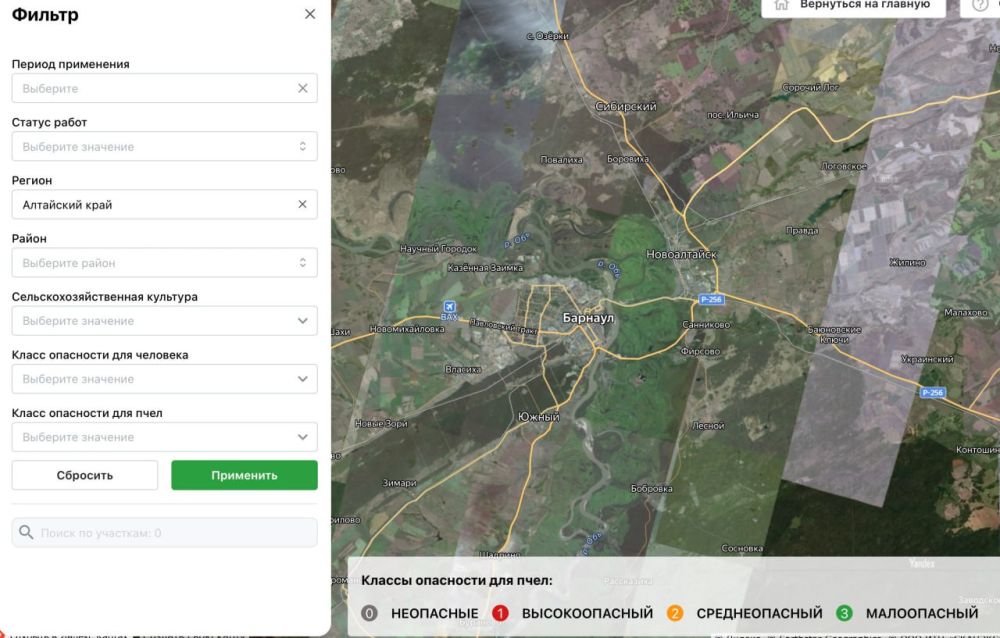This screenshot has width=1000, height=638.
Task: Click the пос. Ильича map label
Action: coord(733,114)
